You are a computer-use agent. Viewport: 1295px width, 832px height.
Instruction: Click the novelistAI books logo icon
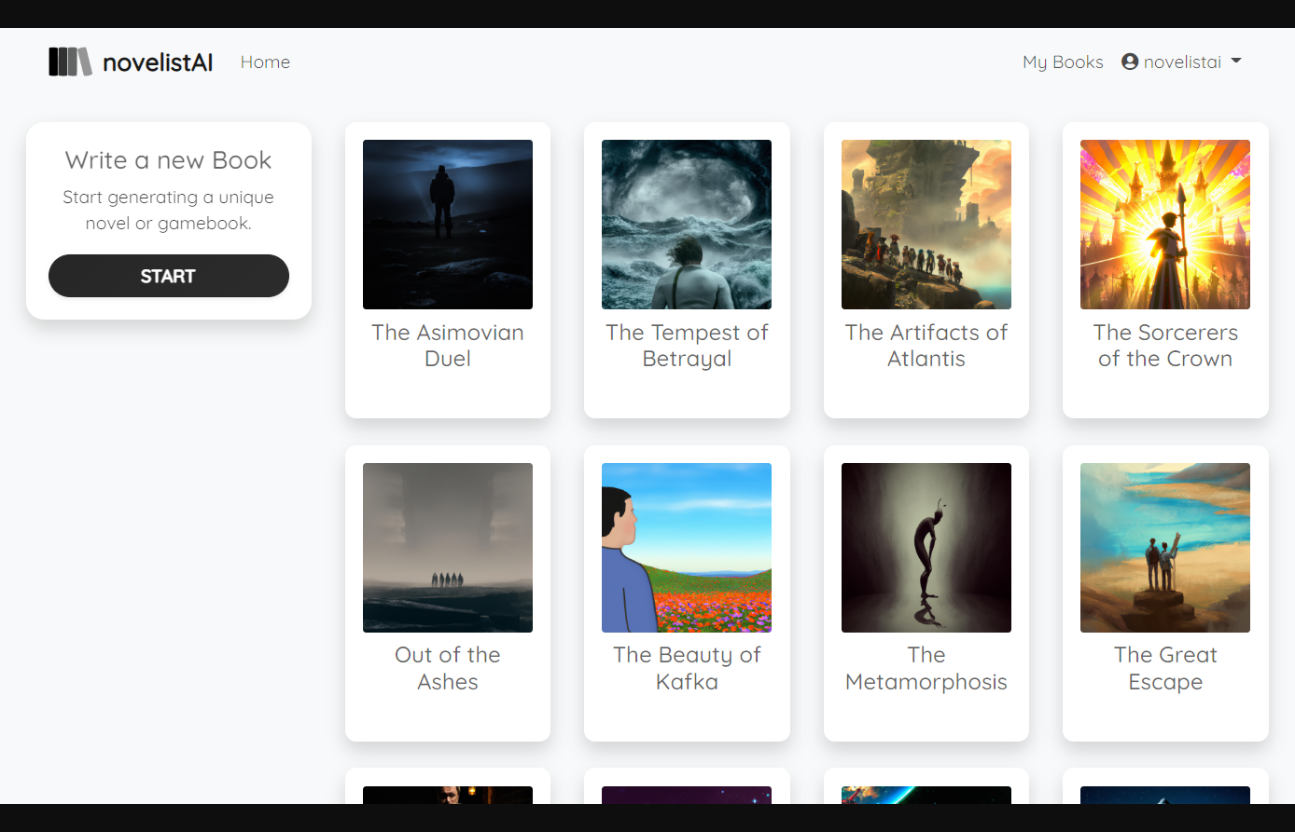click(70, 62)
